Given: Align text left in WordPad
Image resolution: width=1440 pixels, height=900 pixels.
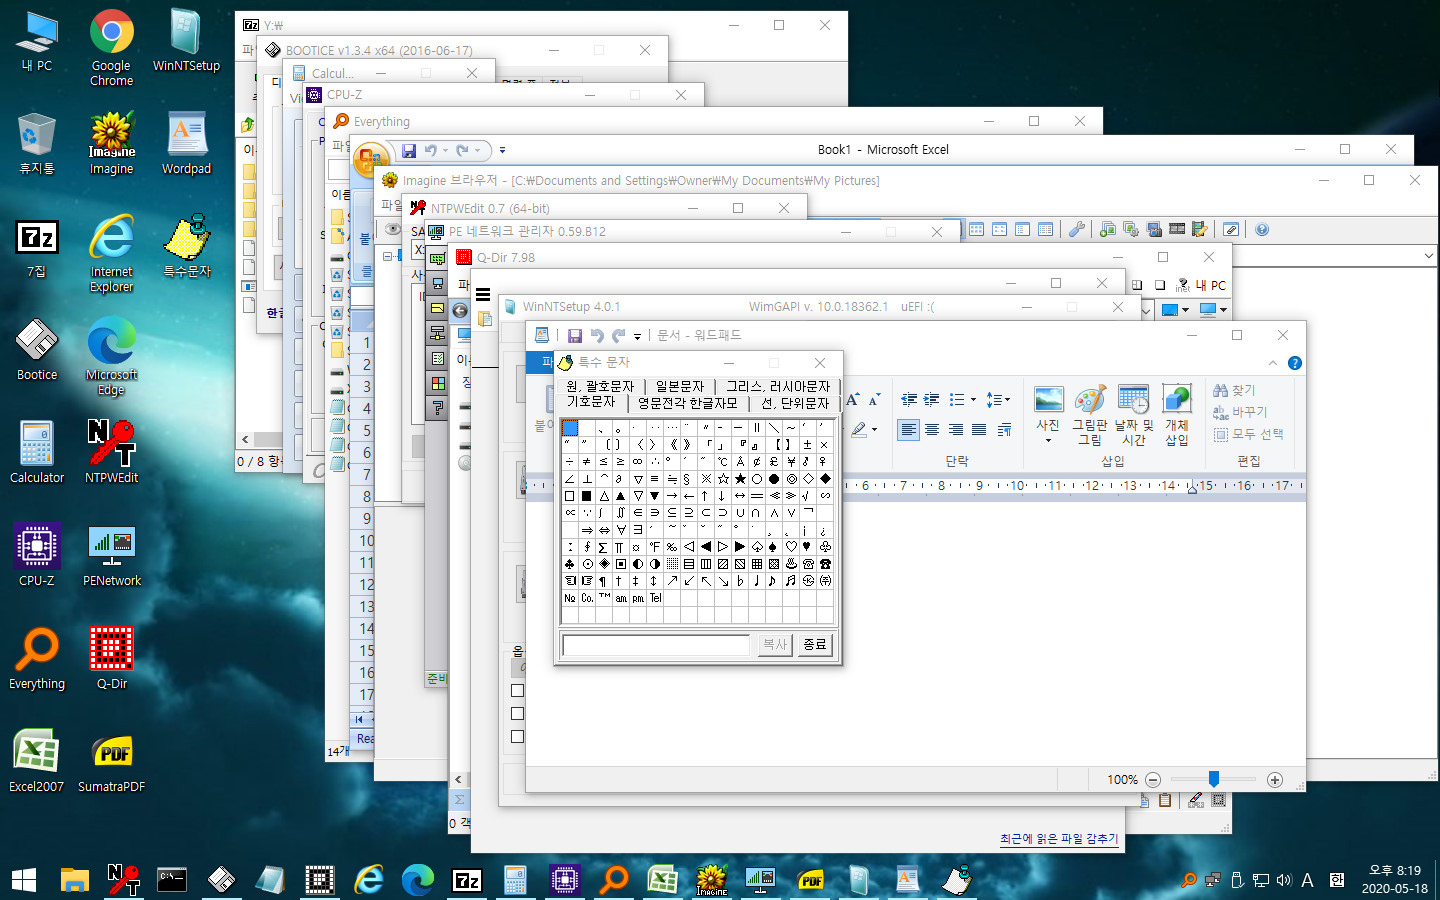Looking at the screenshot, I should click(x=908, y=430).
